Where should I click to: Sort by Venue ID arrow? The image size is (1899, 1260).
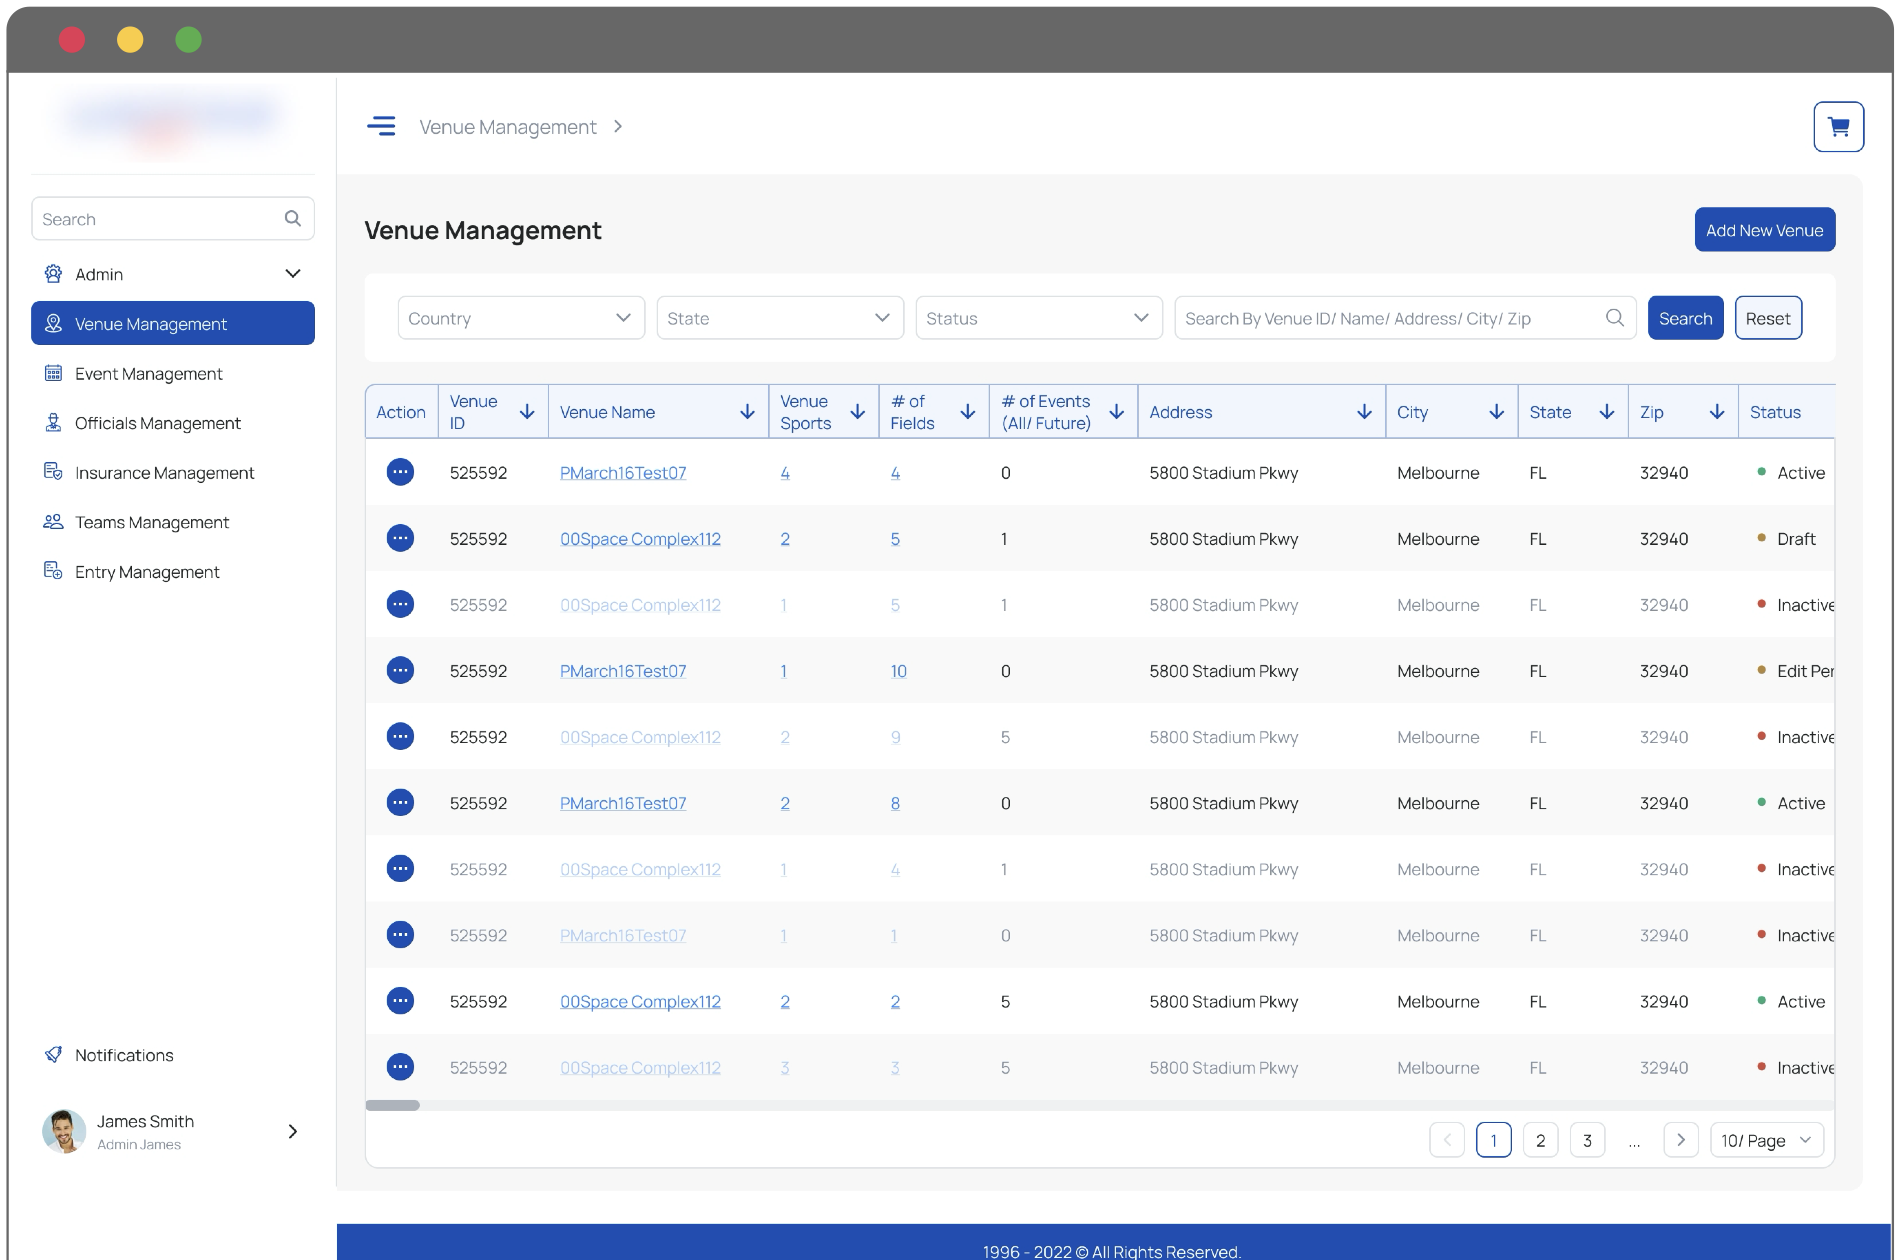pyautogui.click(x=527, y=412)
